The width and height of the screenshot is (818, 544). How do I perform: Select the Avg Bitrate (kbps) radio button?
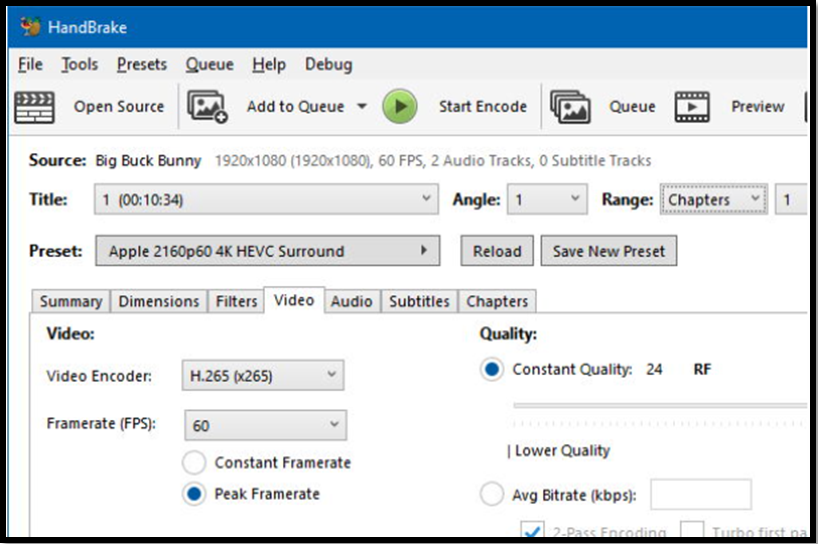click(x=491, y=494)
